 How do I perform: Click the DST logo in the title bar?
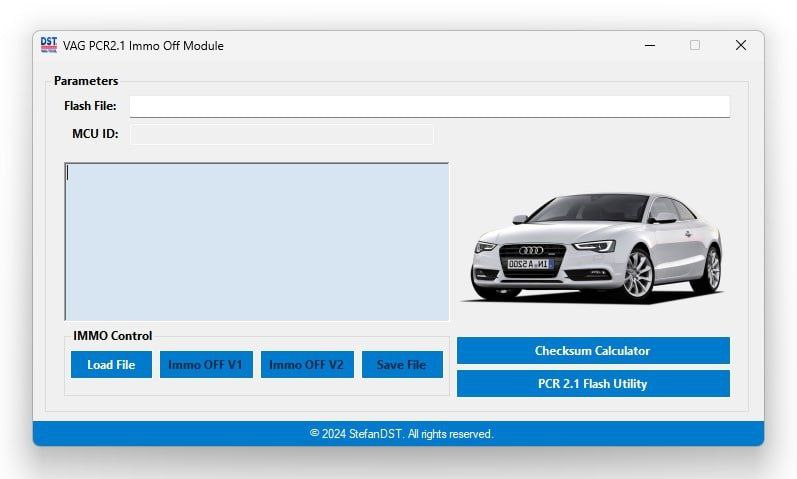pos(49,45)
